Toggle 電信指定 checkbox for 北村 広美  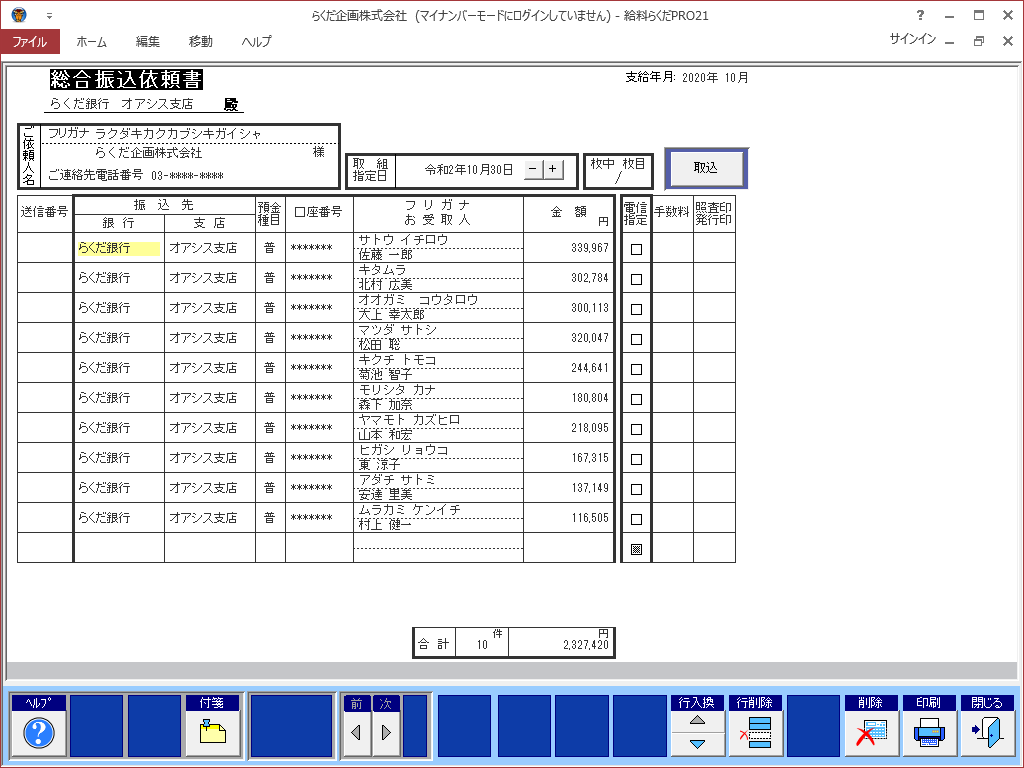point(636,280)
